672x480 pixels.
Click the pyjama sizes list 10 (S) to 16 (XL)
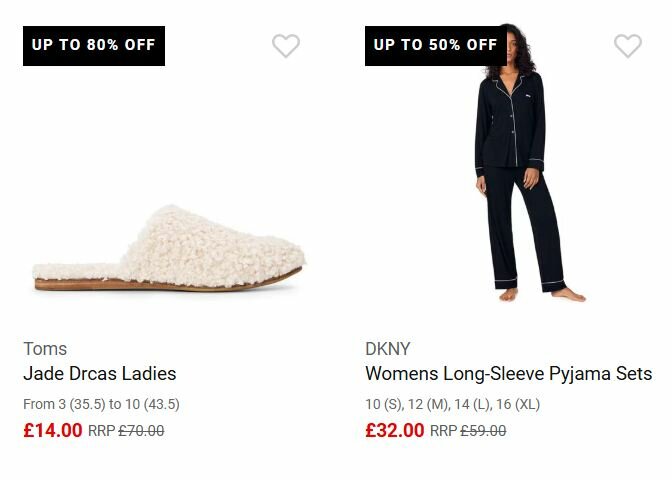(454, 404)
